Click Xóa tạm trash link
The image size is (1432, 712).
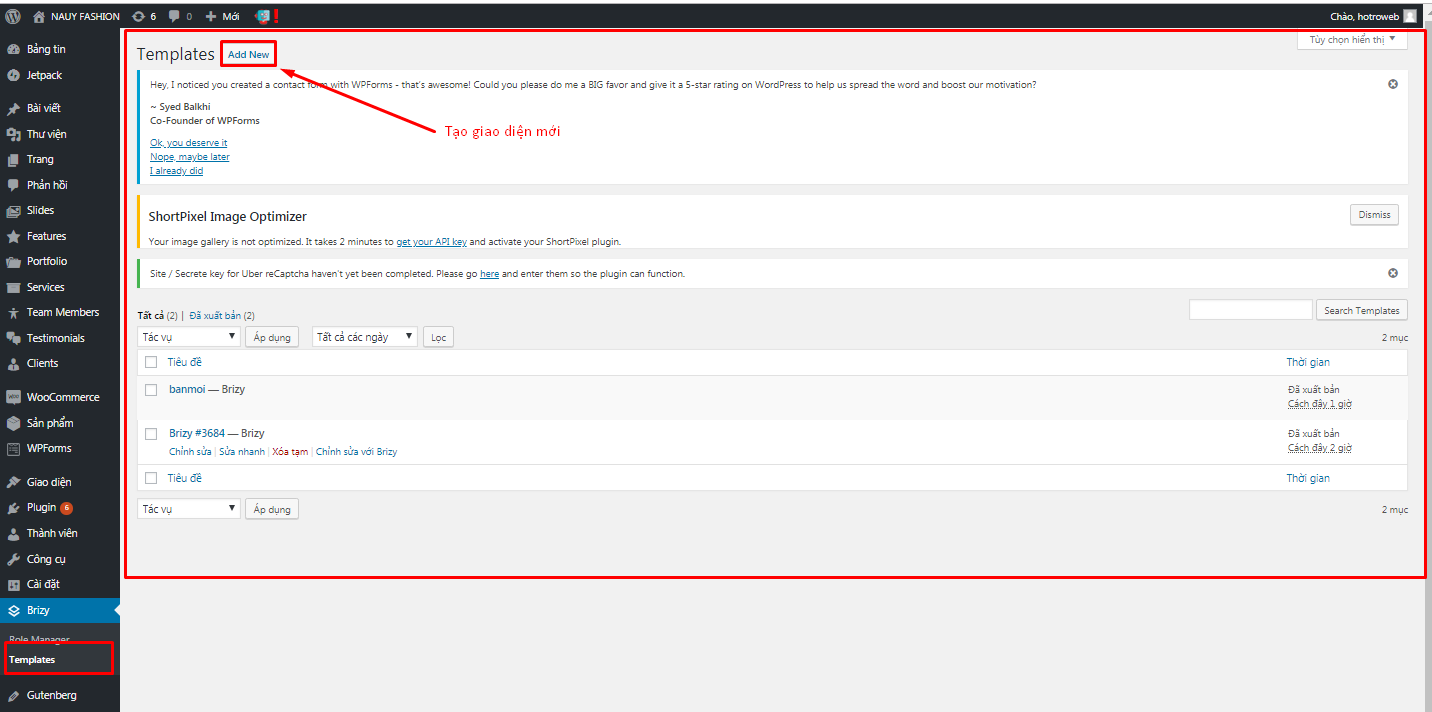[x=290, y=452]
